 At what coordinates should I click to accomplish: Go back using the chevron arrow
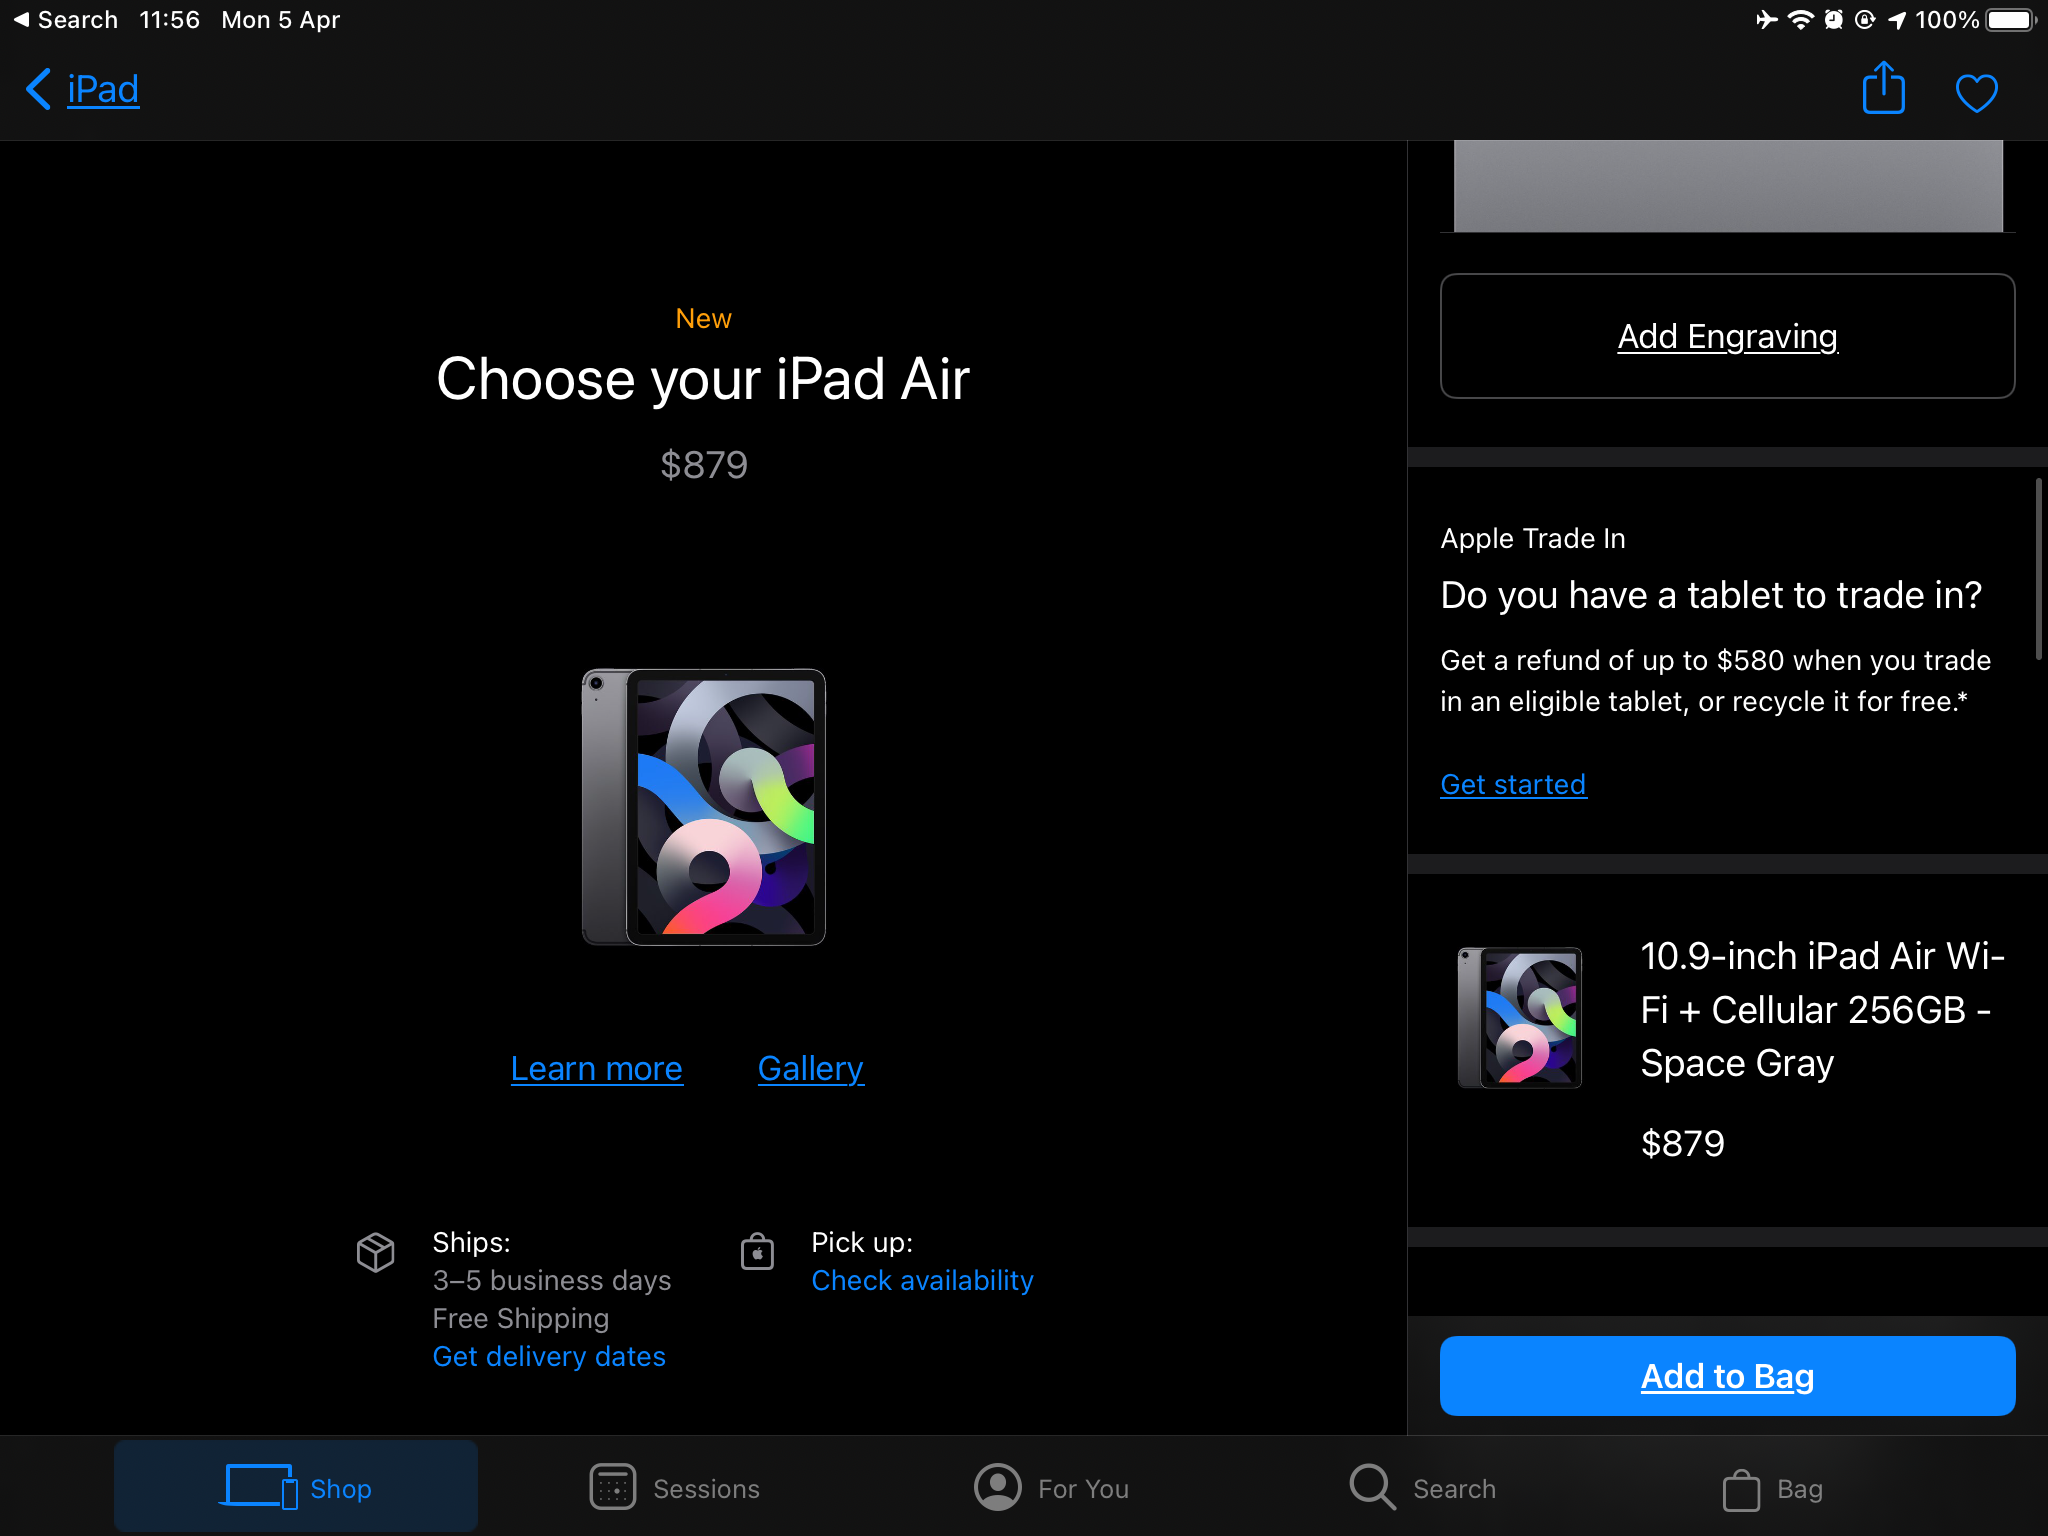(x=38, y=89)
